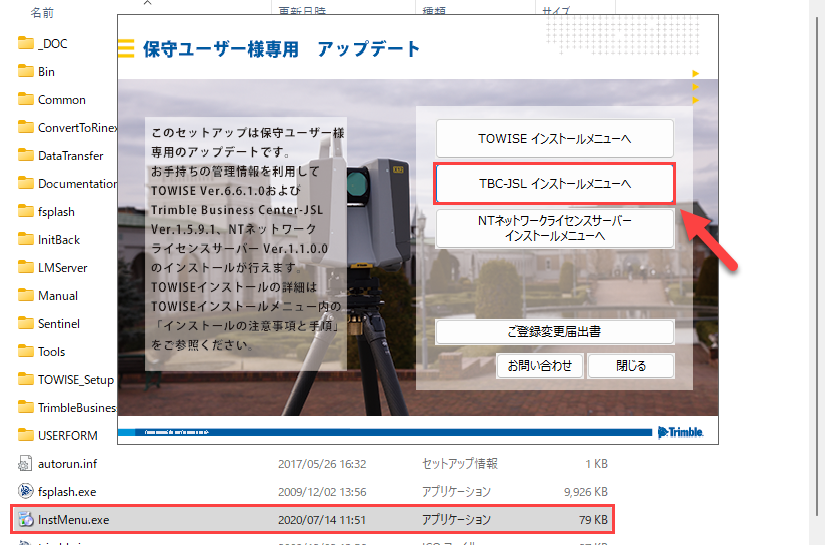Select the Common folder icon
Viewport: 825px width, 545px height.
click(x=26, y=99)
